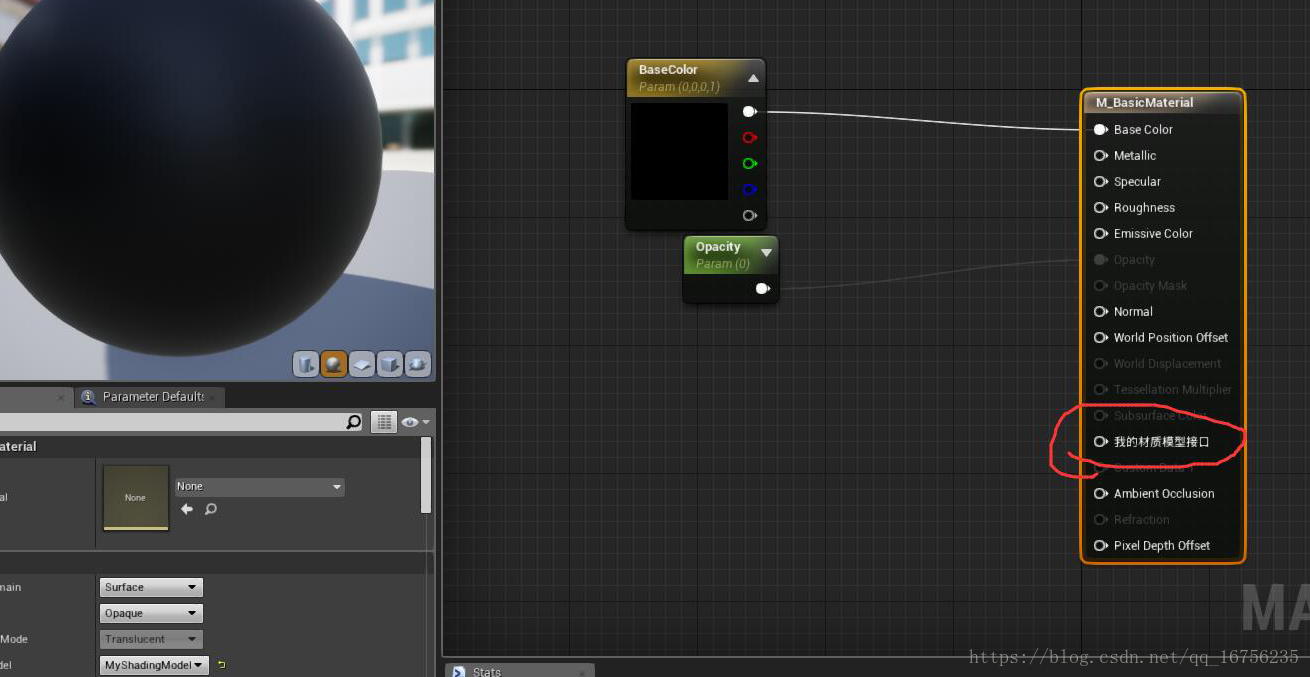Click the Parameter Defaults tab info icon

point(88,397)
